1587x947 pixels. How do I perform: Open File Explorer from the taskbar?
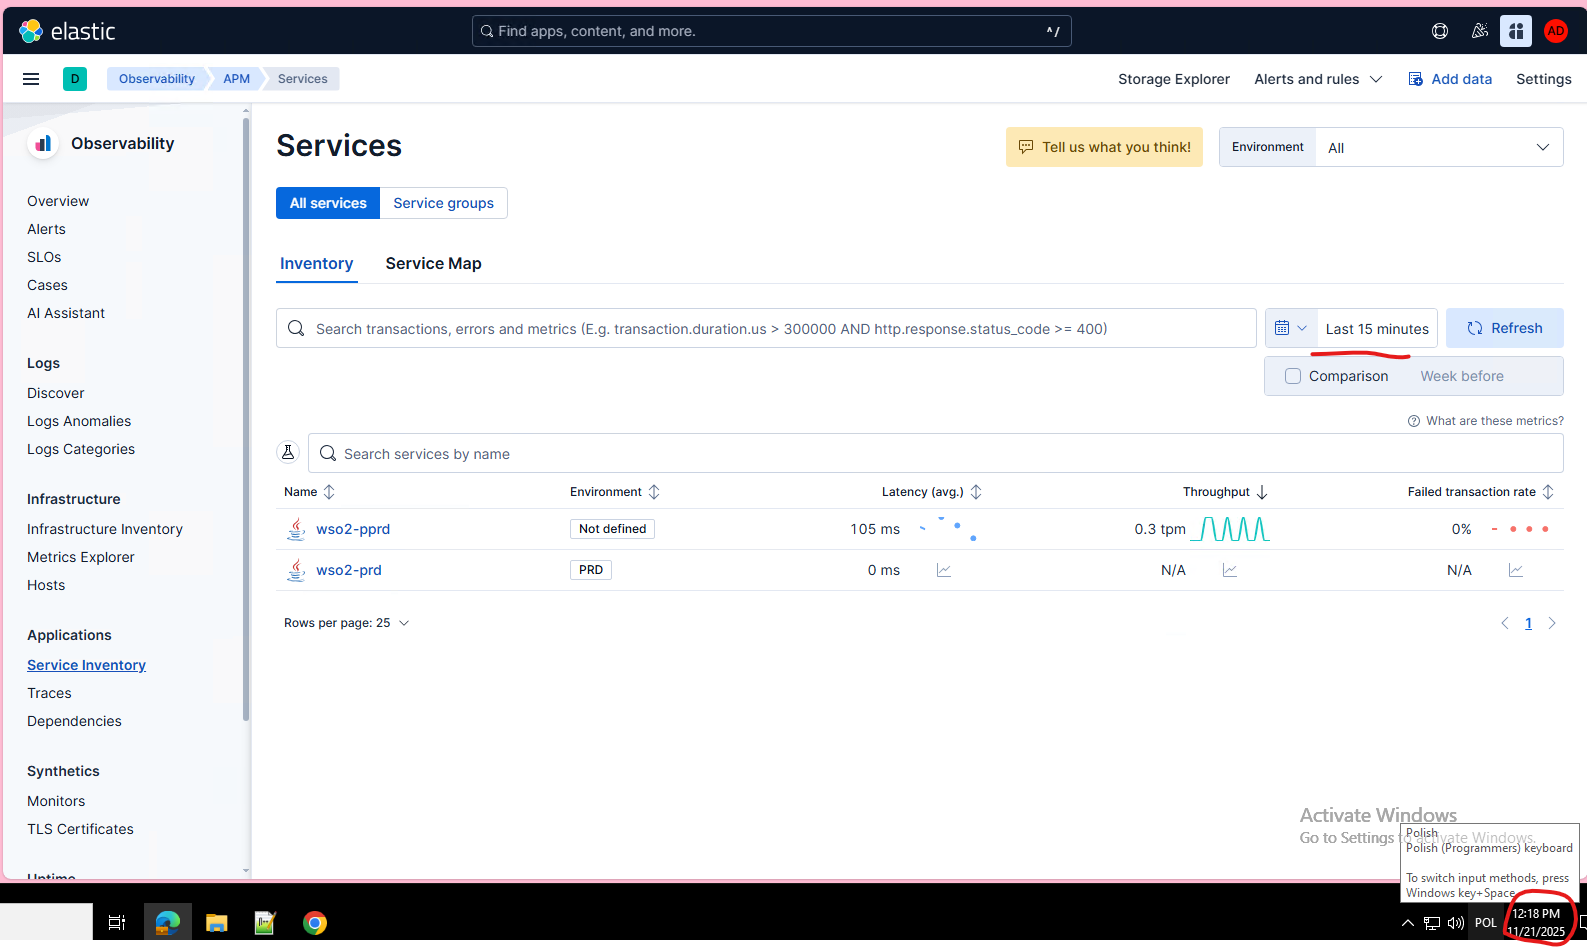217,923
